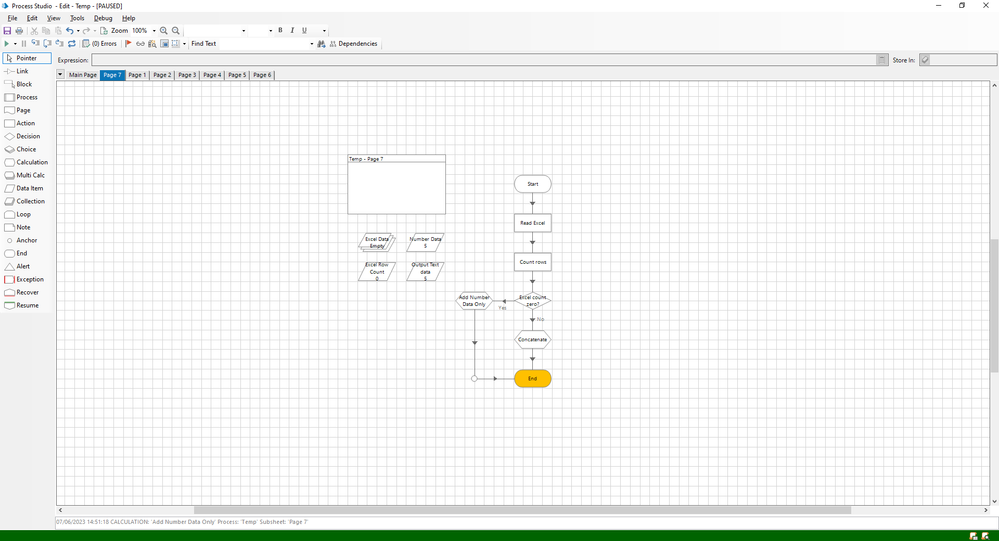
Task: Click the Find binoculars icon beside search box
Action: pos(321,44)
